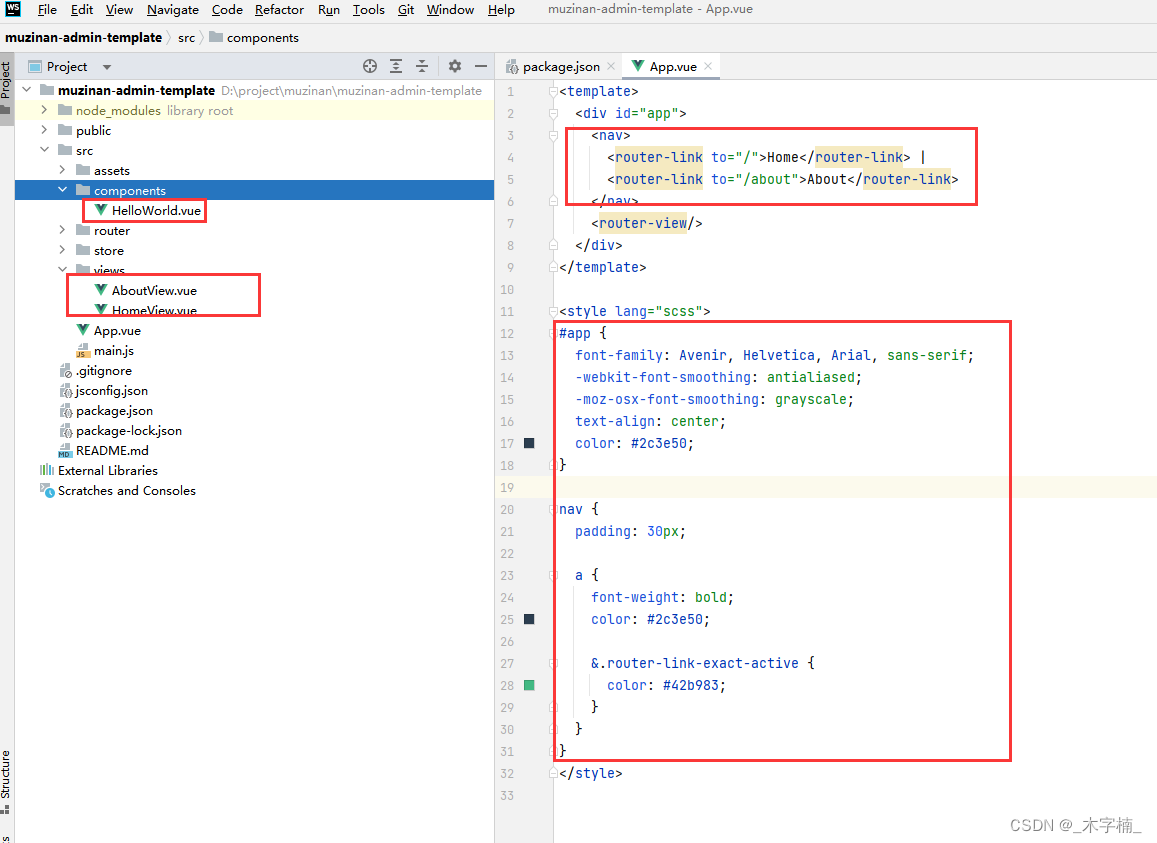The image size is (1157, 843).
Task: Fold the style block on line 11
Action: 553,312
